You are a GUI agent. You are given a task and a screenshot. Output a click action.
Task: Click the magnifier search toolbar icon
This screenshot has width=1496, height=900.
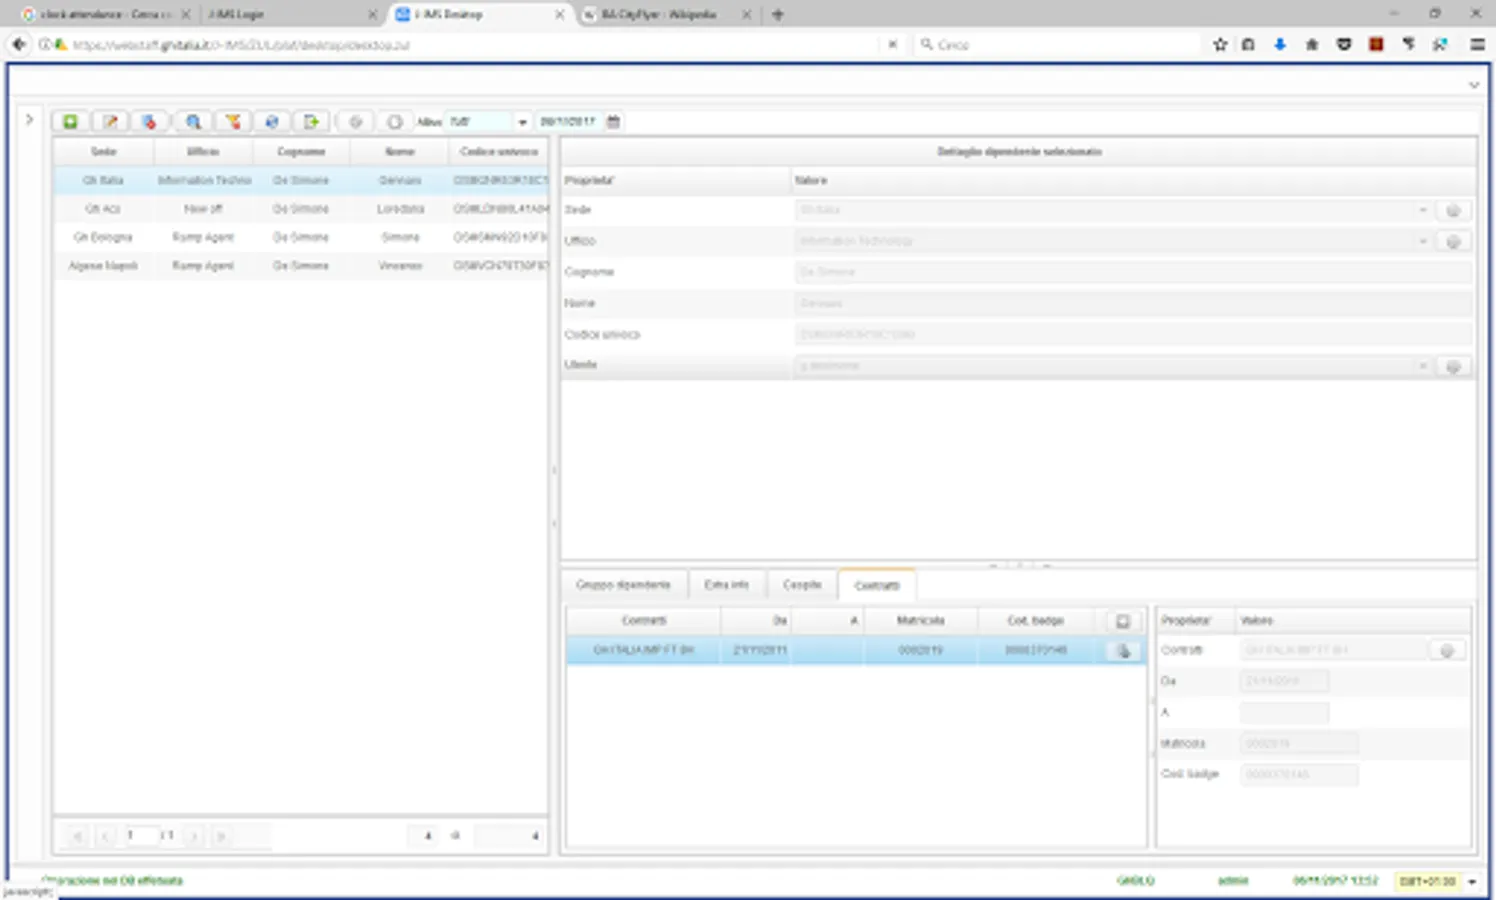[x=193, y=122]
